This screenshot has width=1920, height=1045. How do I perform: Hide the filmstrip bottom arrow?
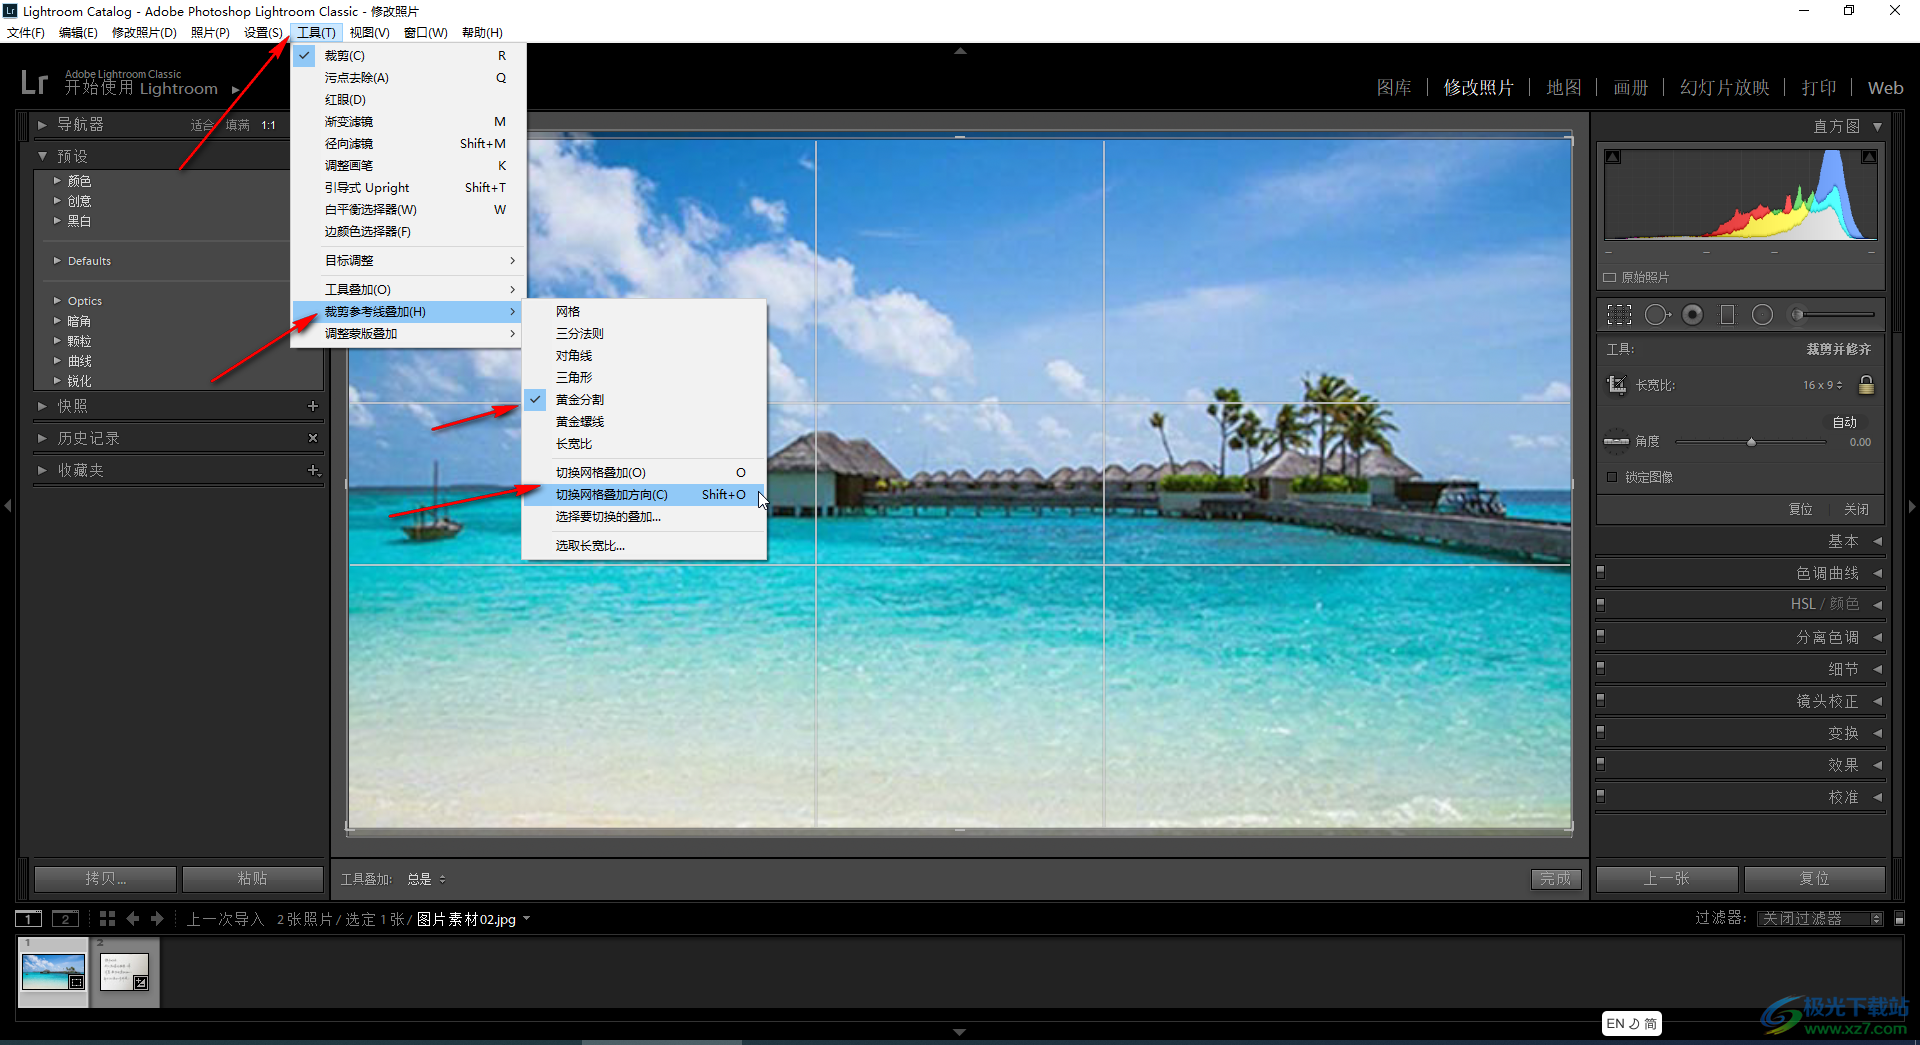coord(960,1031)
